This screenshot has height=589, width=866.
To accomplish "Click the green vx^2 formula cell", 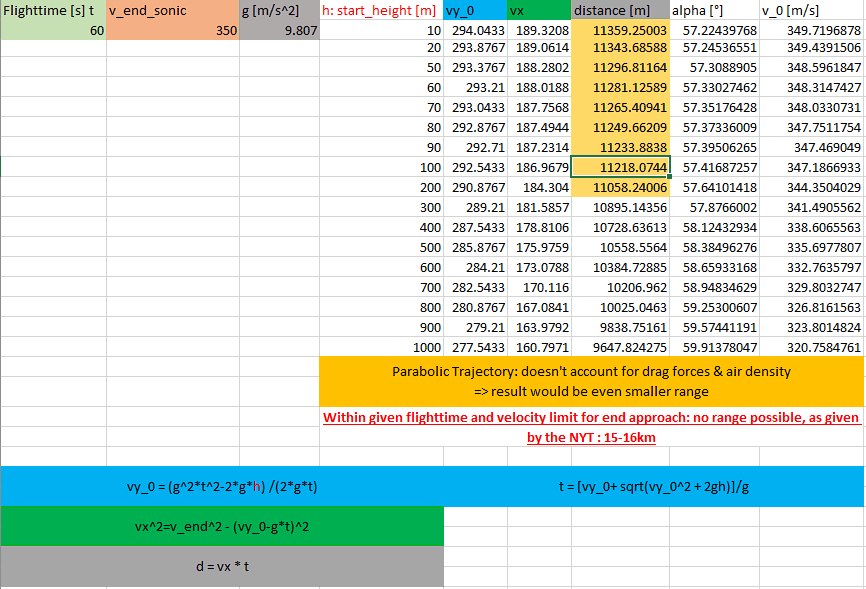I will click(222, 527).
